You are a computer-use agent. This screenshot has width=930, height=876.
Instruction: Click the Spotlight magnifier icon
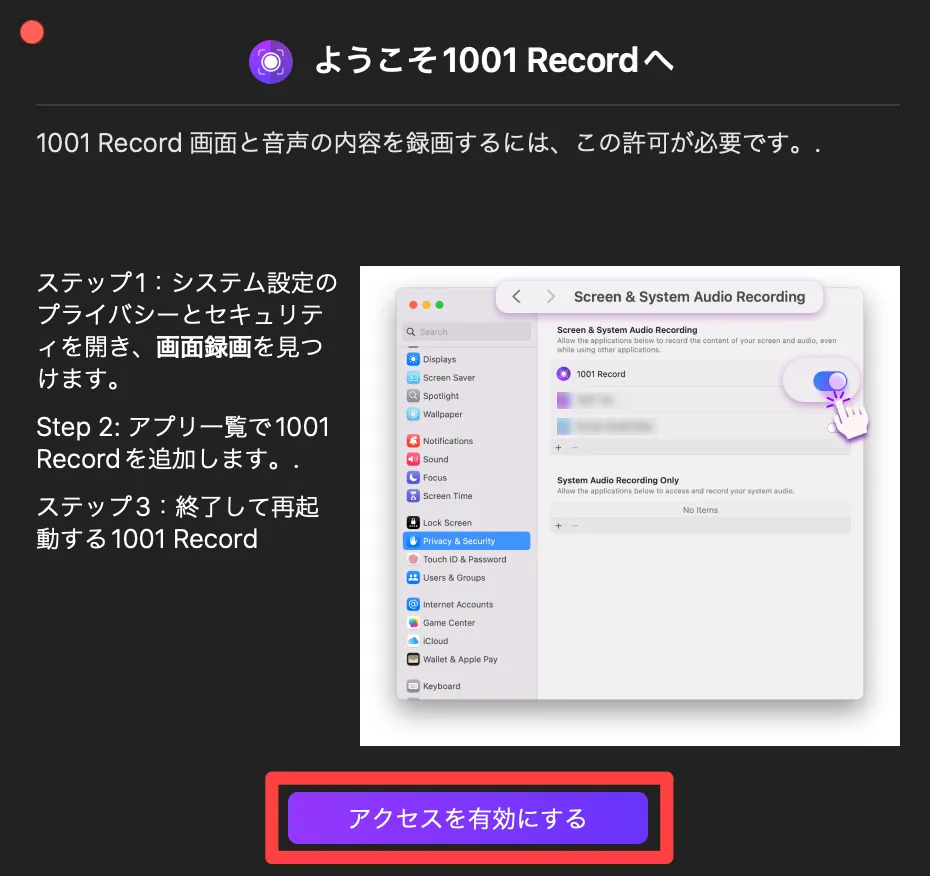click(x=413, y=396)
